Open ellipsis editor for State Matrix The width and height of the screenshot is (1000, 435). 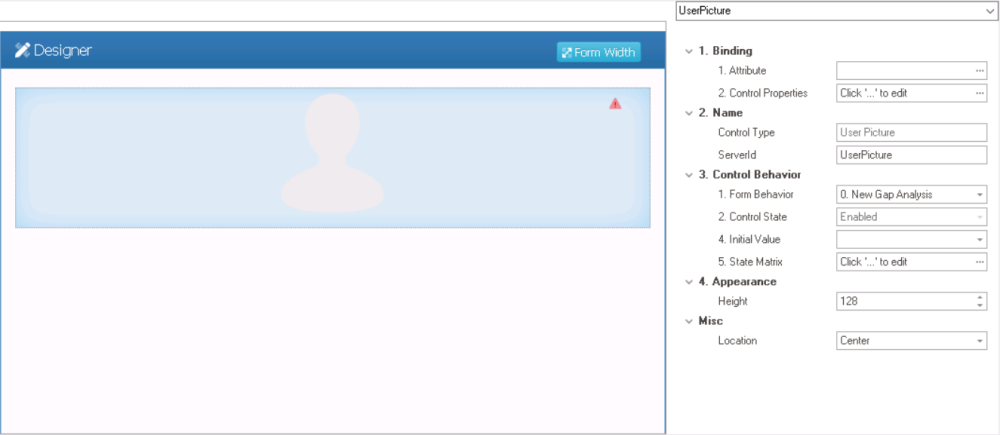tap(980, 262)
